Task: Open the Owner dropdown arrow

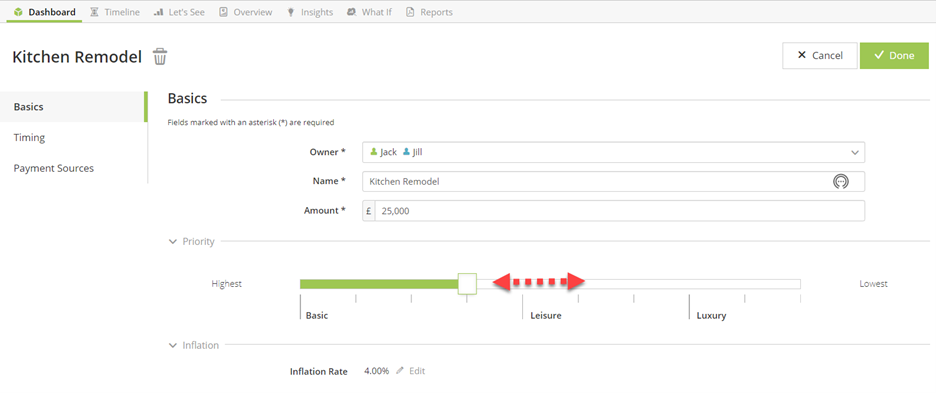Action: (855, 152)
